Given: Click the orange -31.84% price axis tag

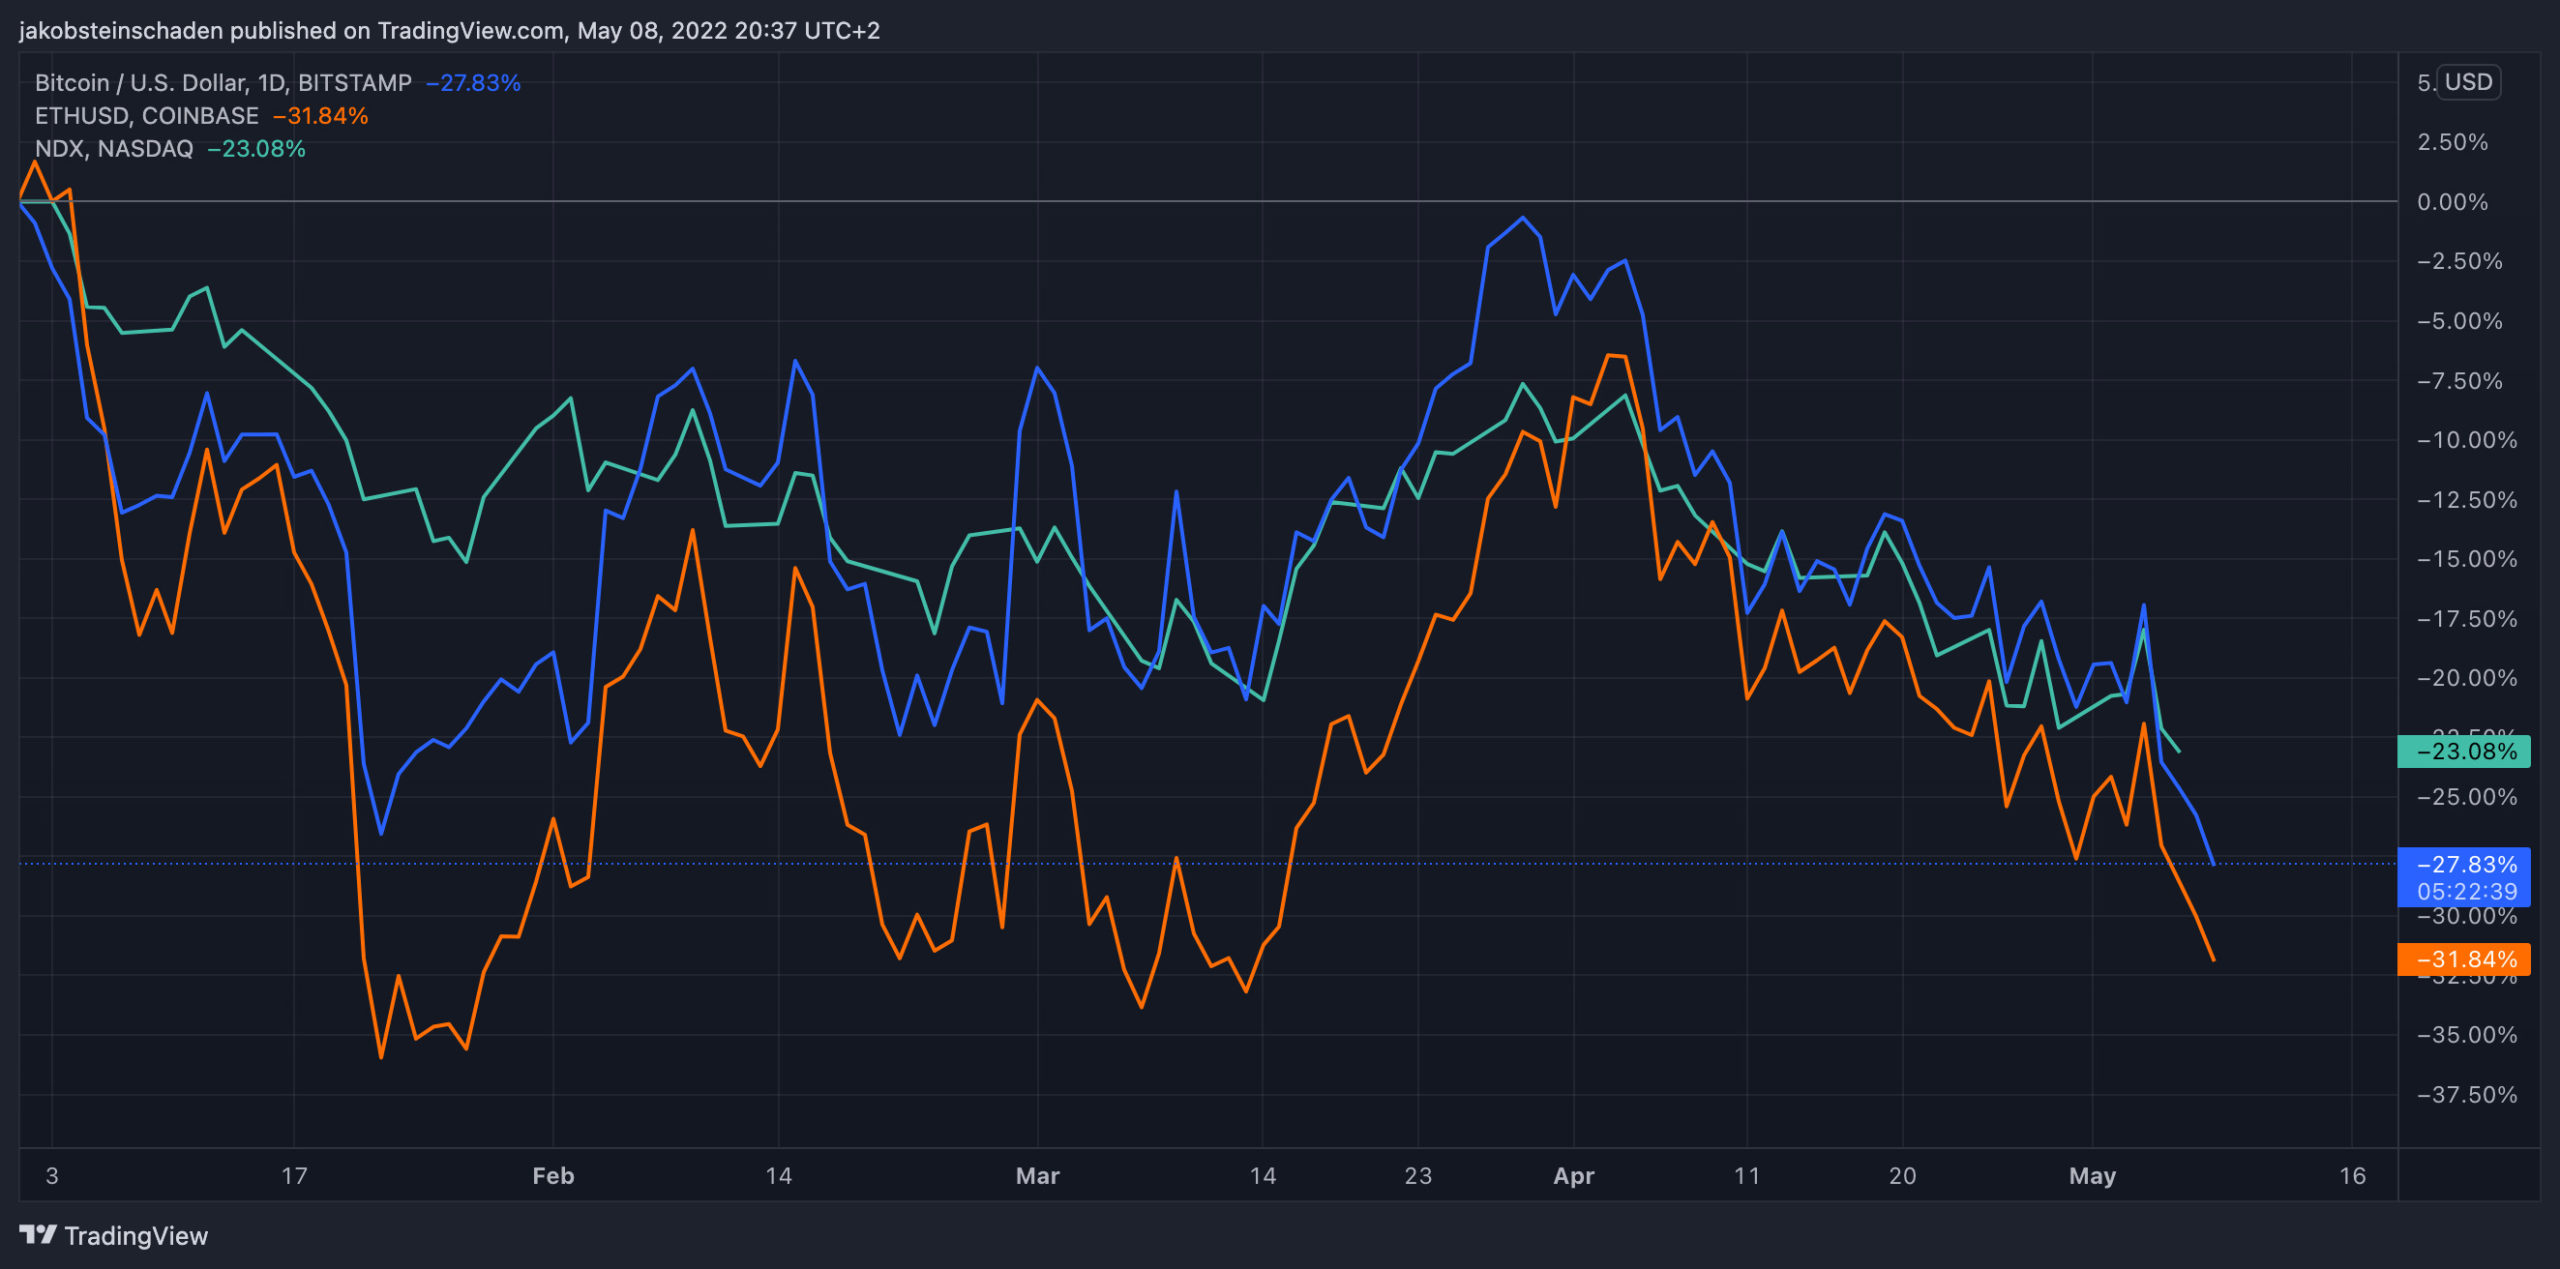Looking at the screenshot, I should click(2464, 959).
